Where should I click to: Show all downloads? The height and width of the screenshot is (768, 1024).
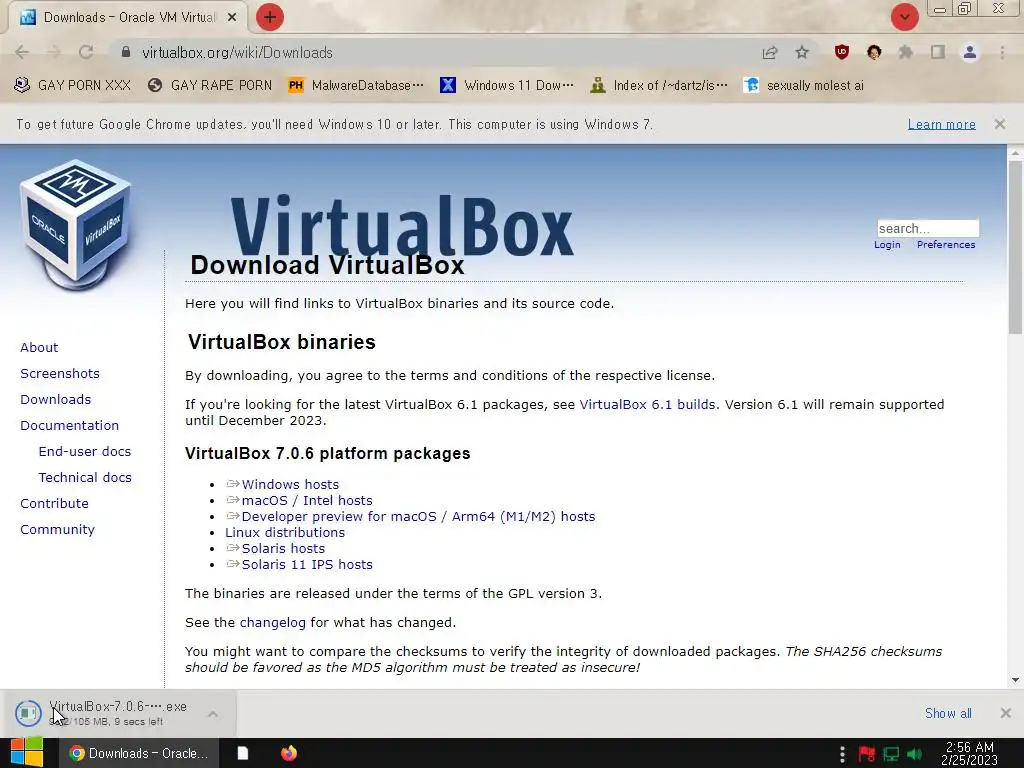pos(948,713)
